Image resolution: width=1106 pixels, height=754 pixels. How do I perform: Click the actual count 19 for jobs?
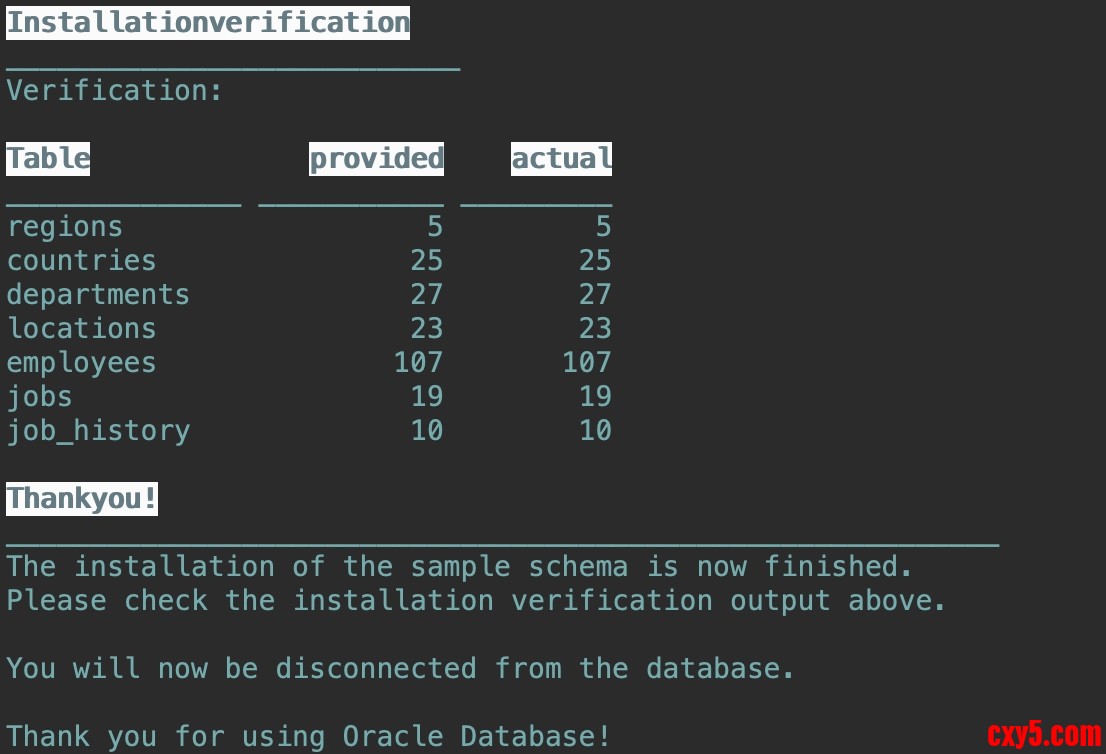(595, 397)
